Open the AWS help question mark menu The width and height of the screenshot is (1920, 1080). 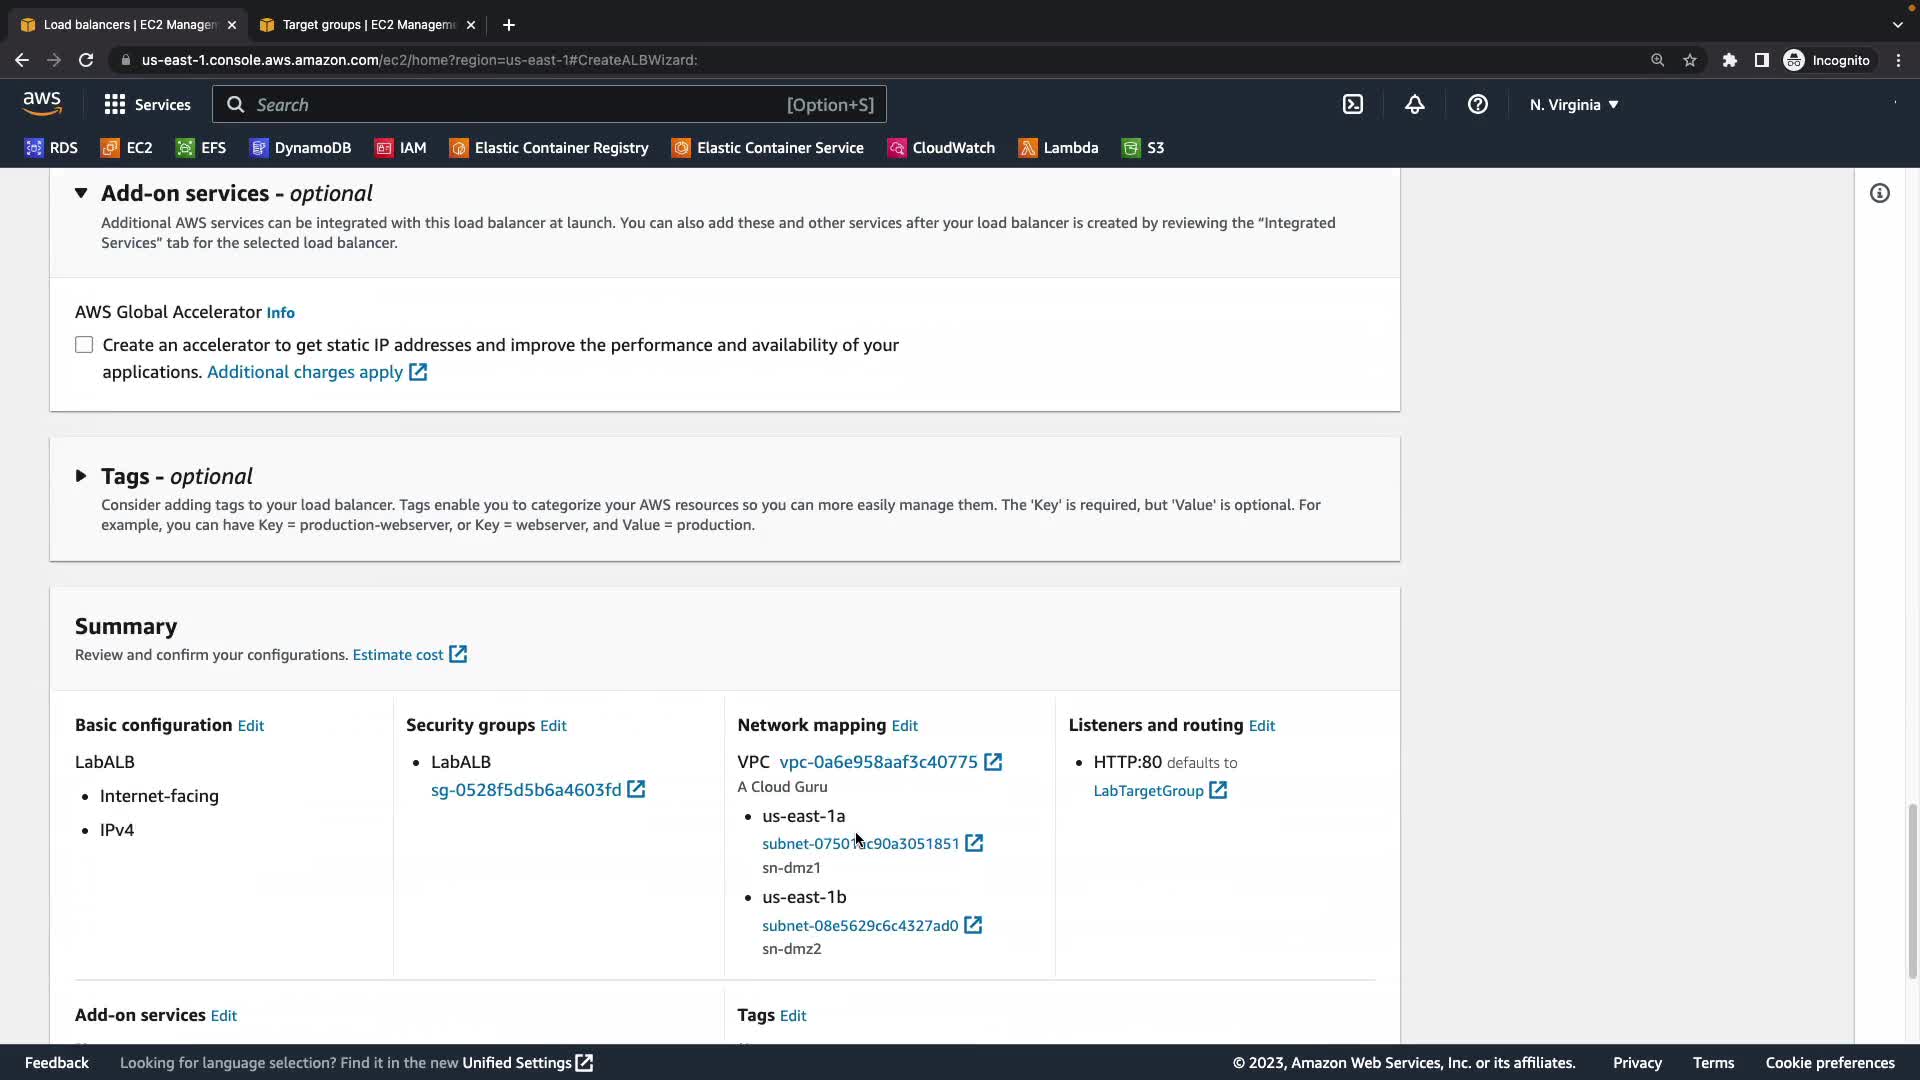[x=1477, y=104]
